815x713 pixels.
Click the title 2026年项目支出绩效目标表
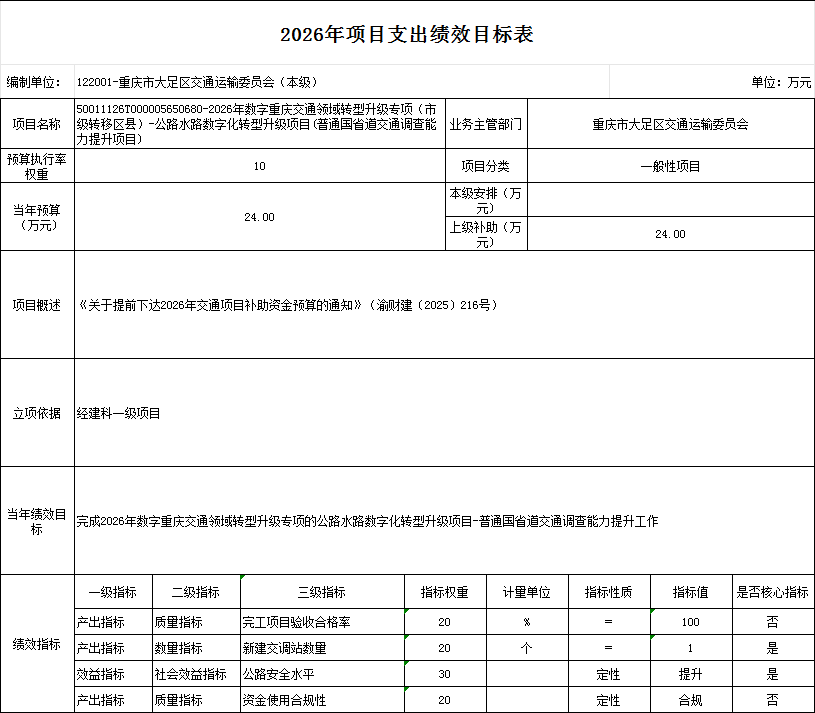click(x=408, y=32)
